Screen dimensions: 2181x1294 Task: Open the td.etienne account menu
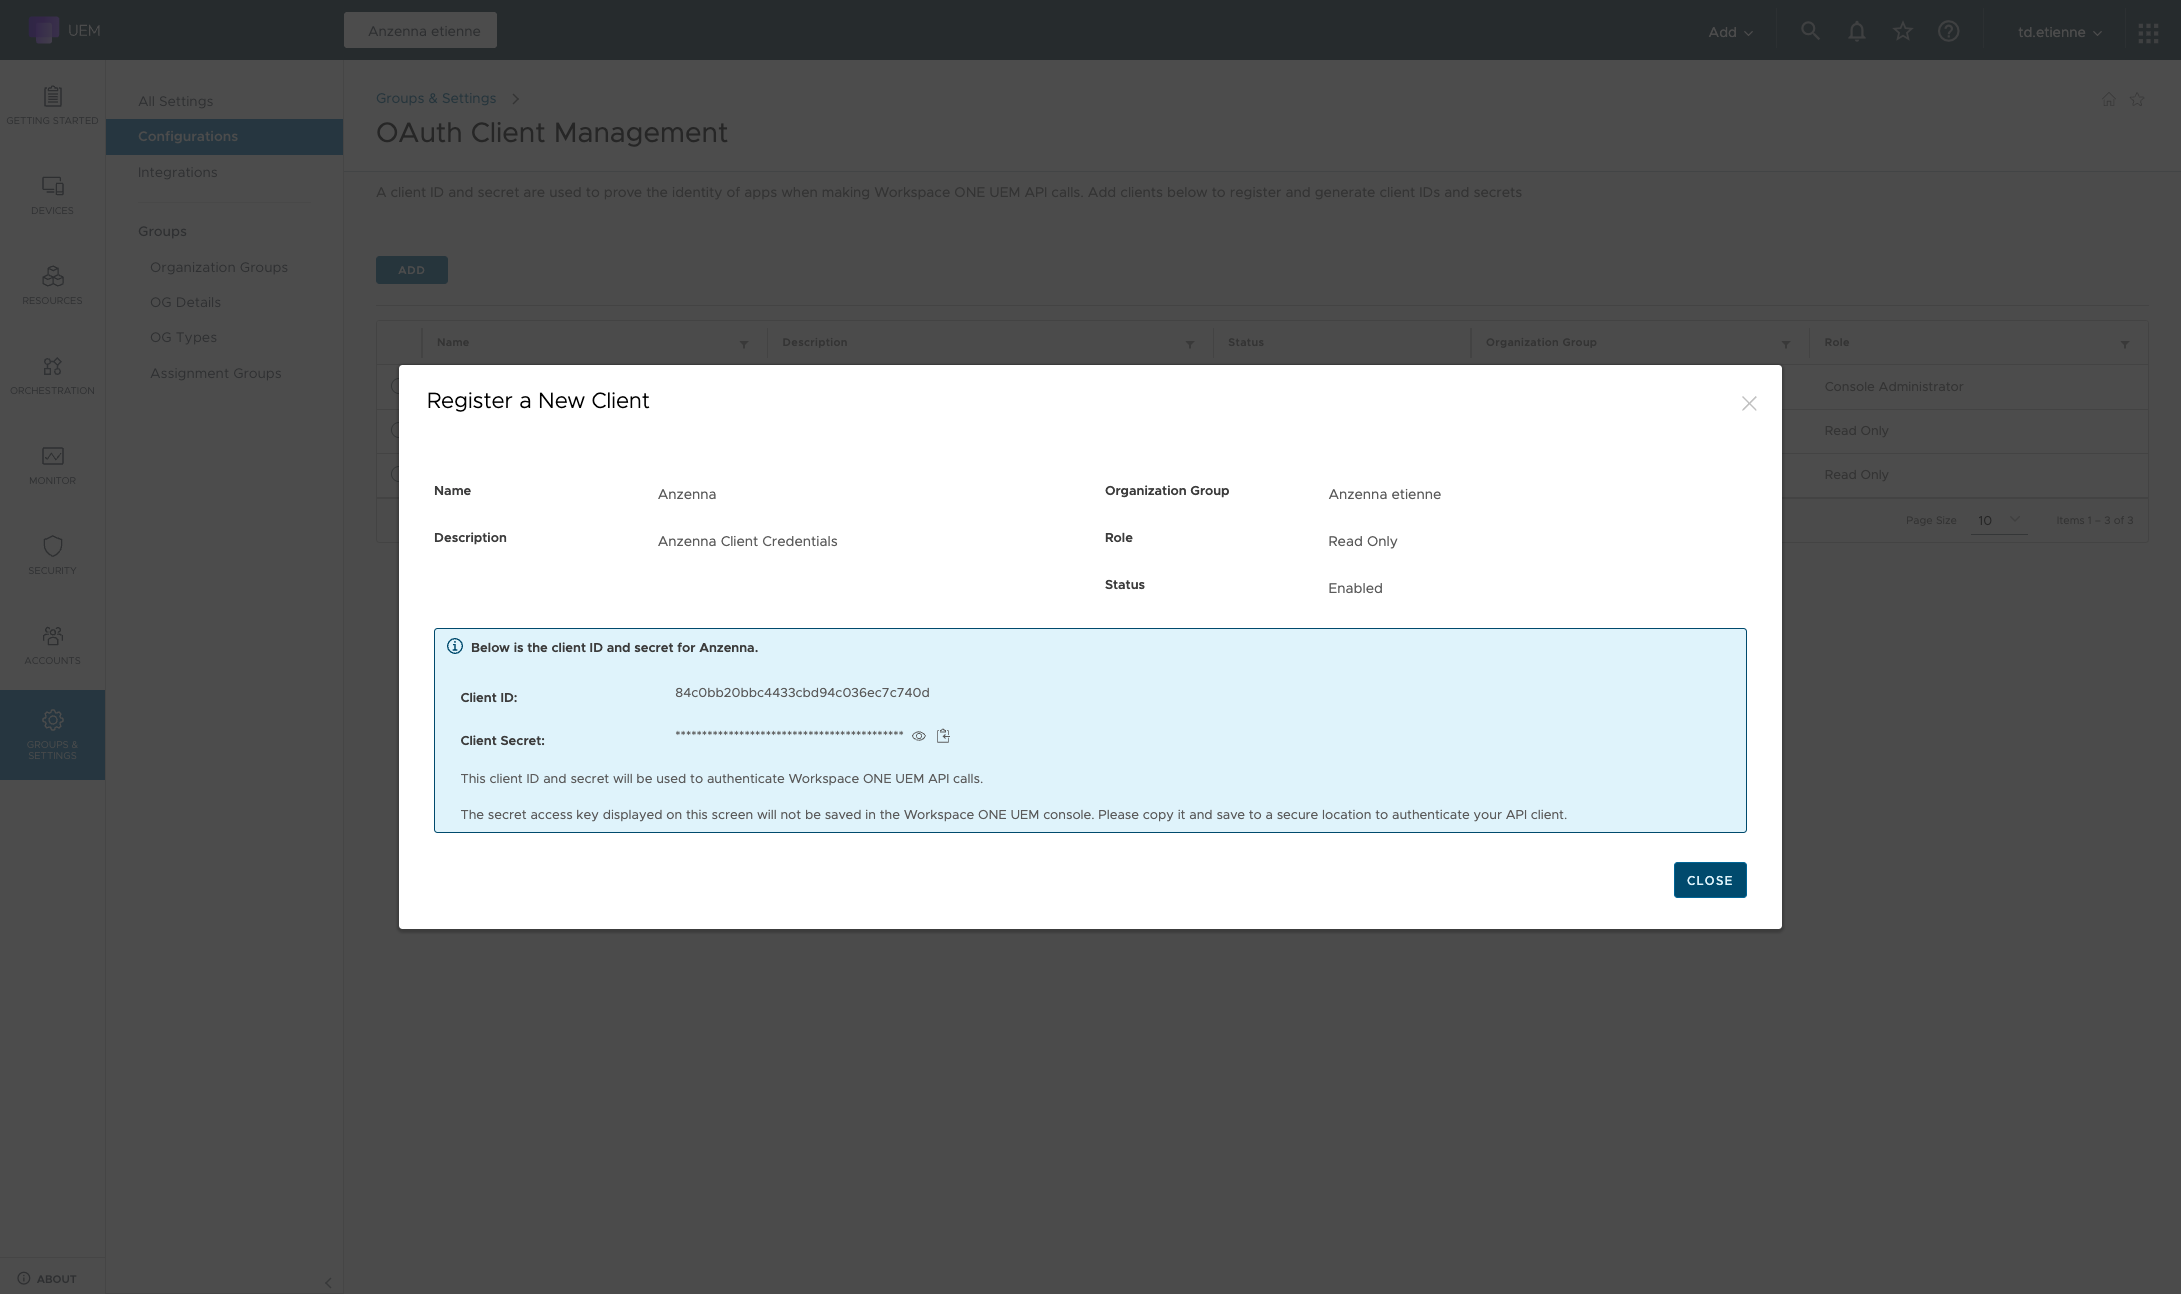(2059, 32)
